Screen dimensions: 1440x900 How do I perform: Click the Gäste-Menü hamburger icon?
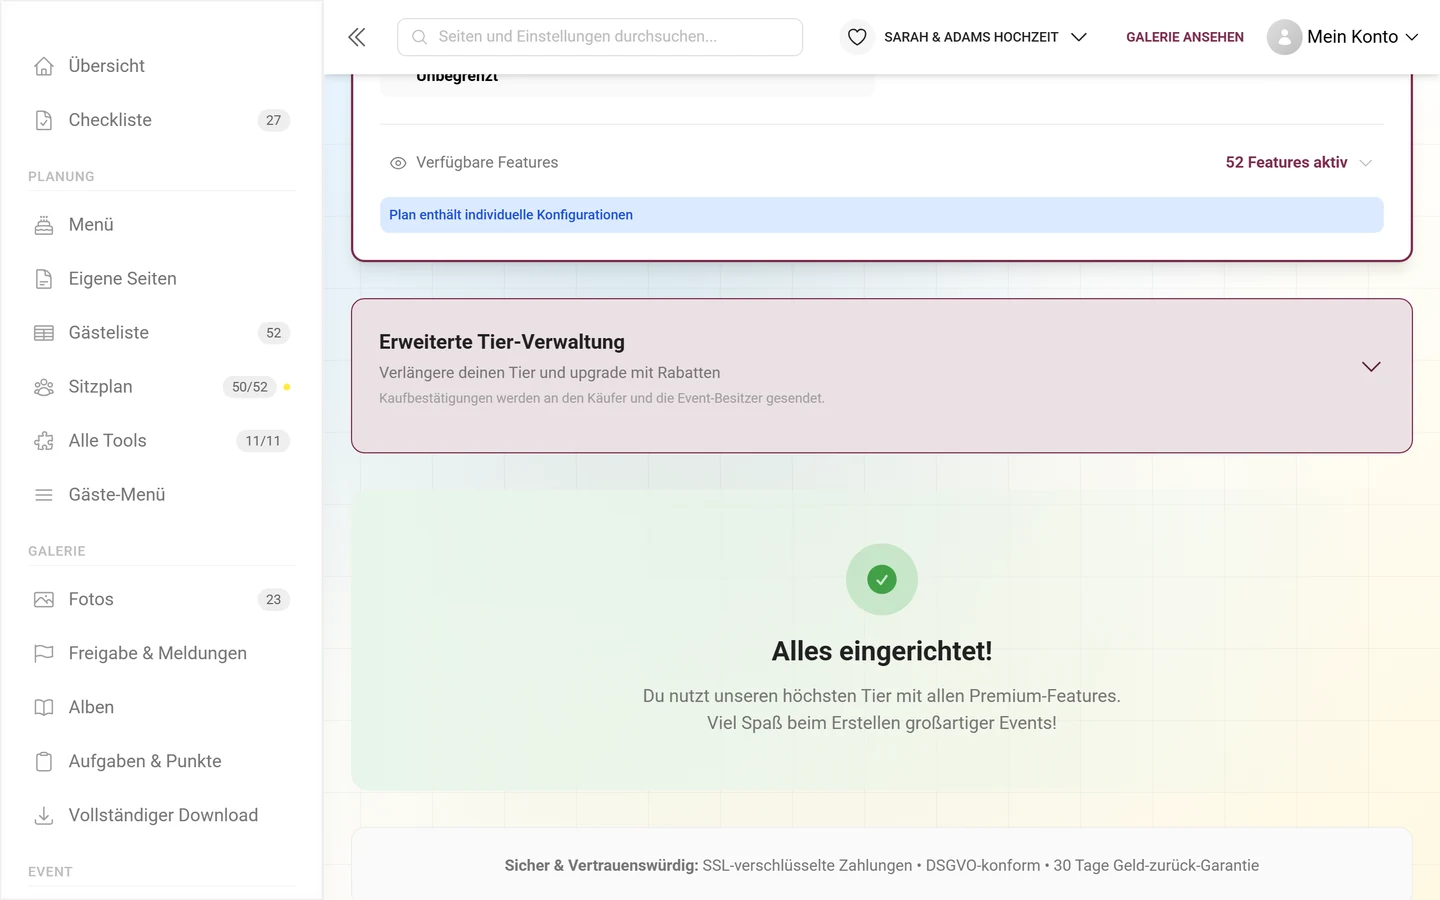coord(44,495)
